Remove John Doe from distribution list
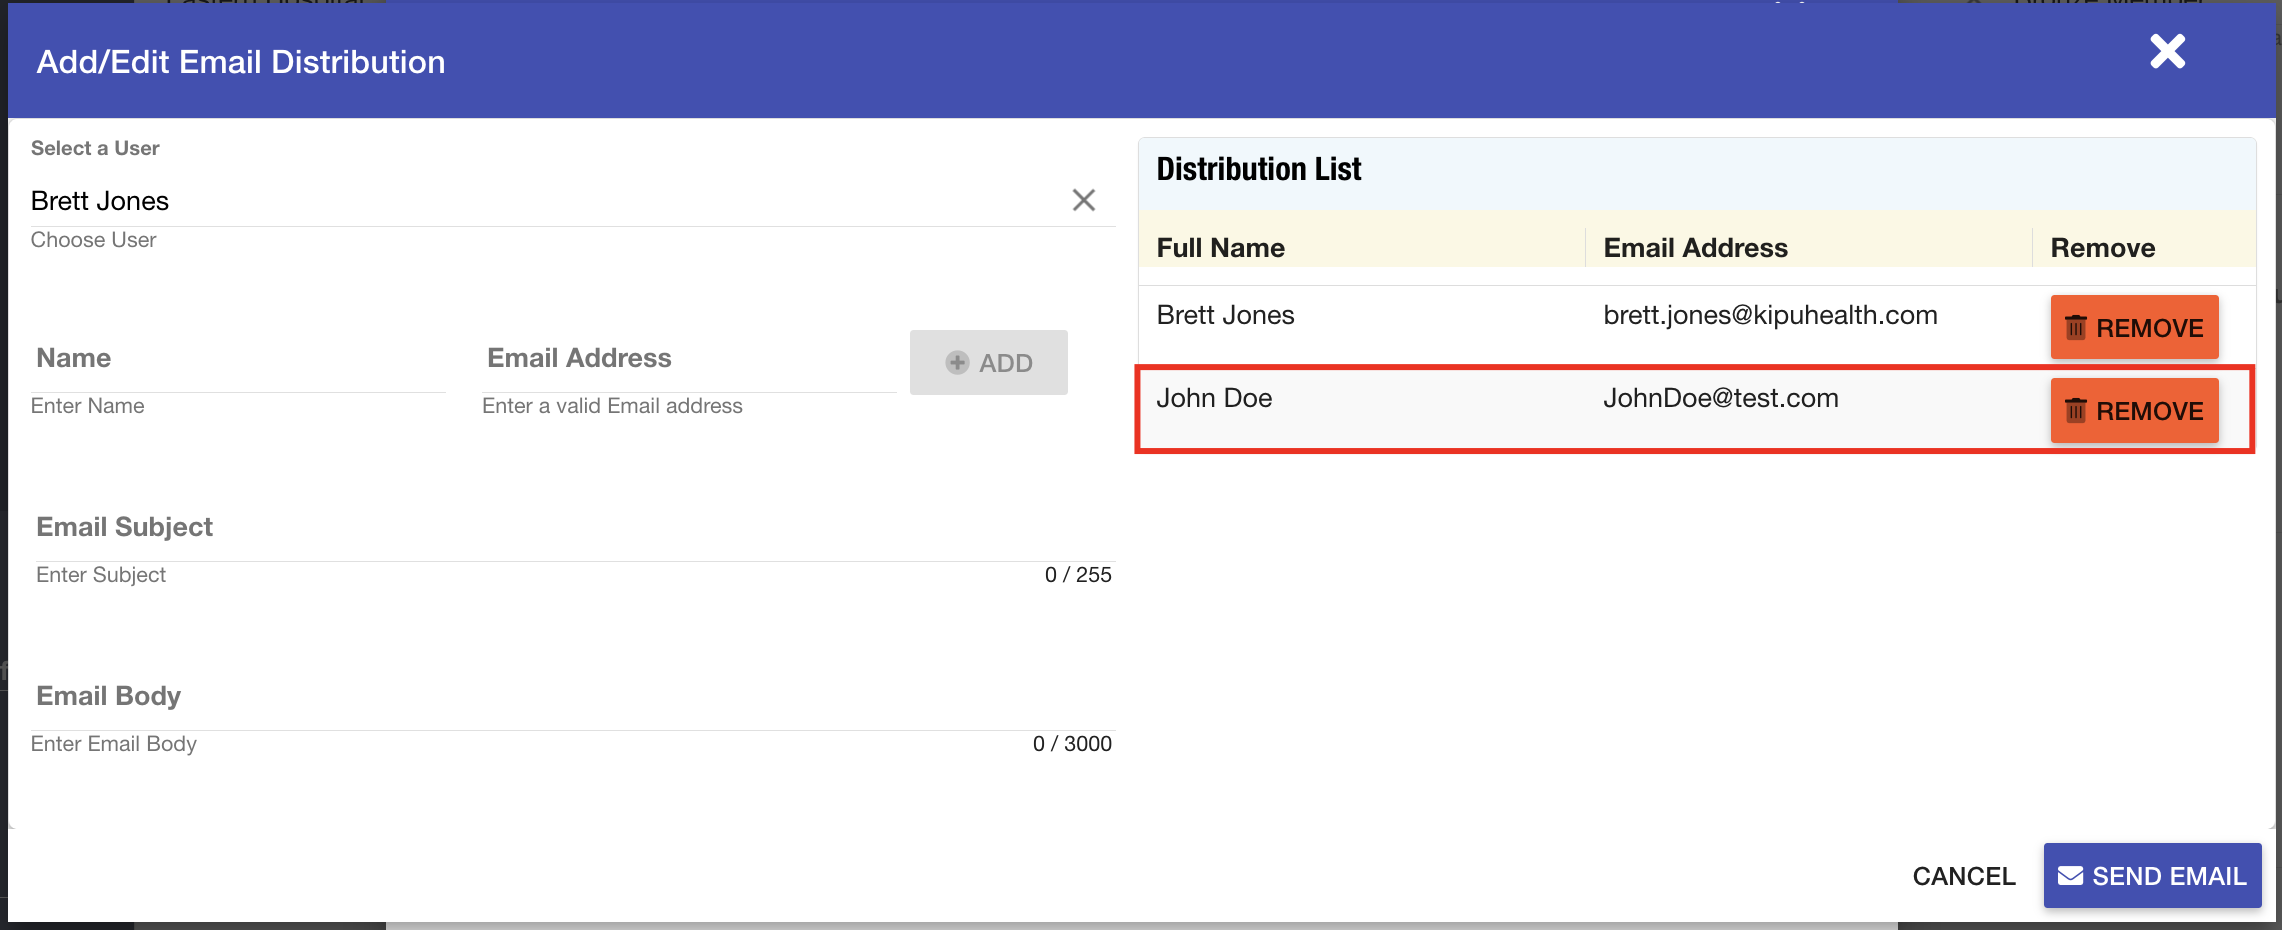 (2134, 411)
